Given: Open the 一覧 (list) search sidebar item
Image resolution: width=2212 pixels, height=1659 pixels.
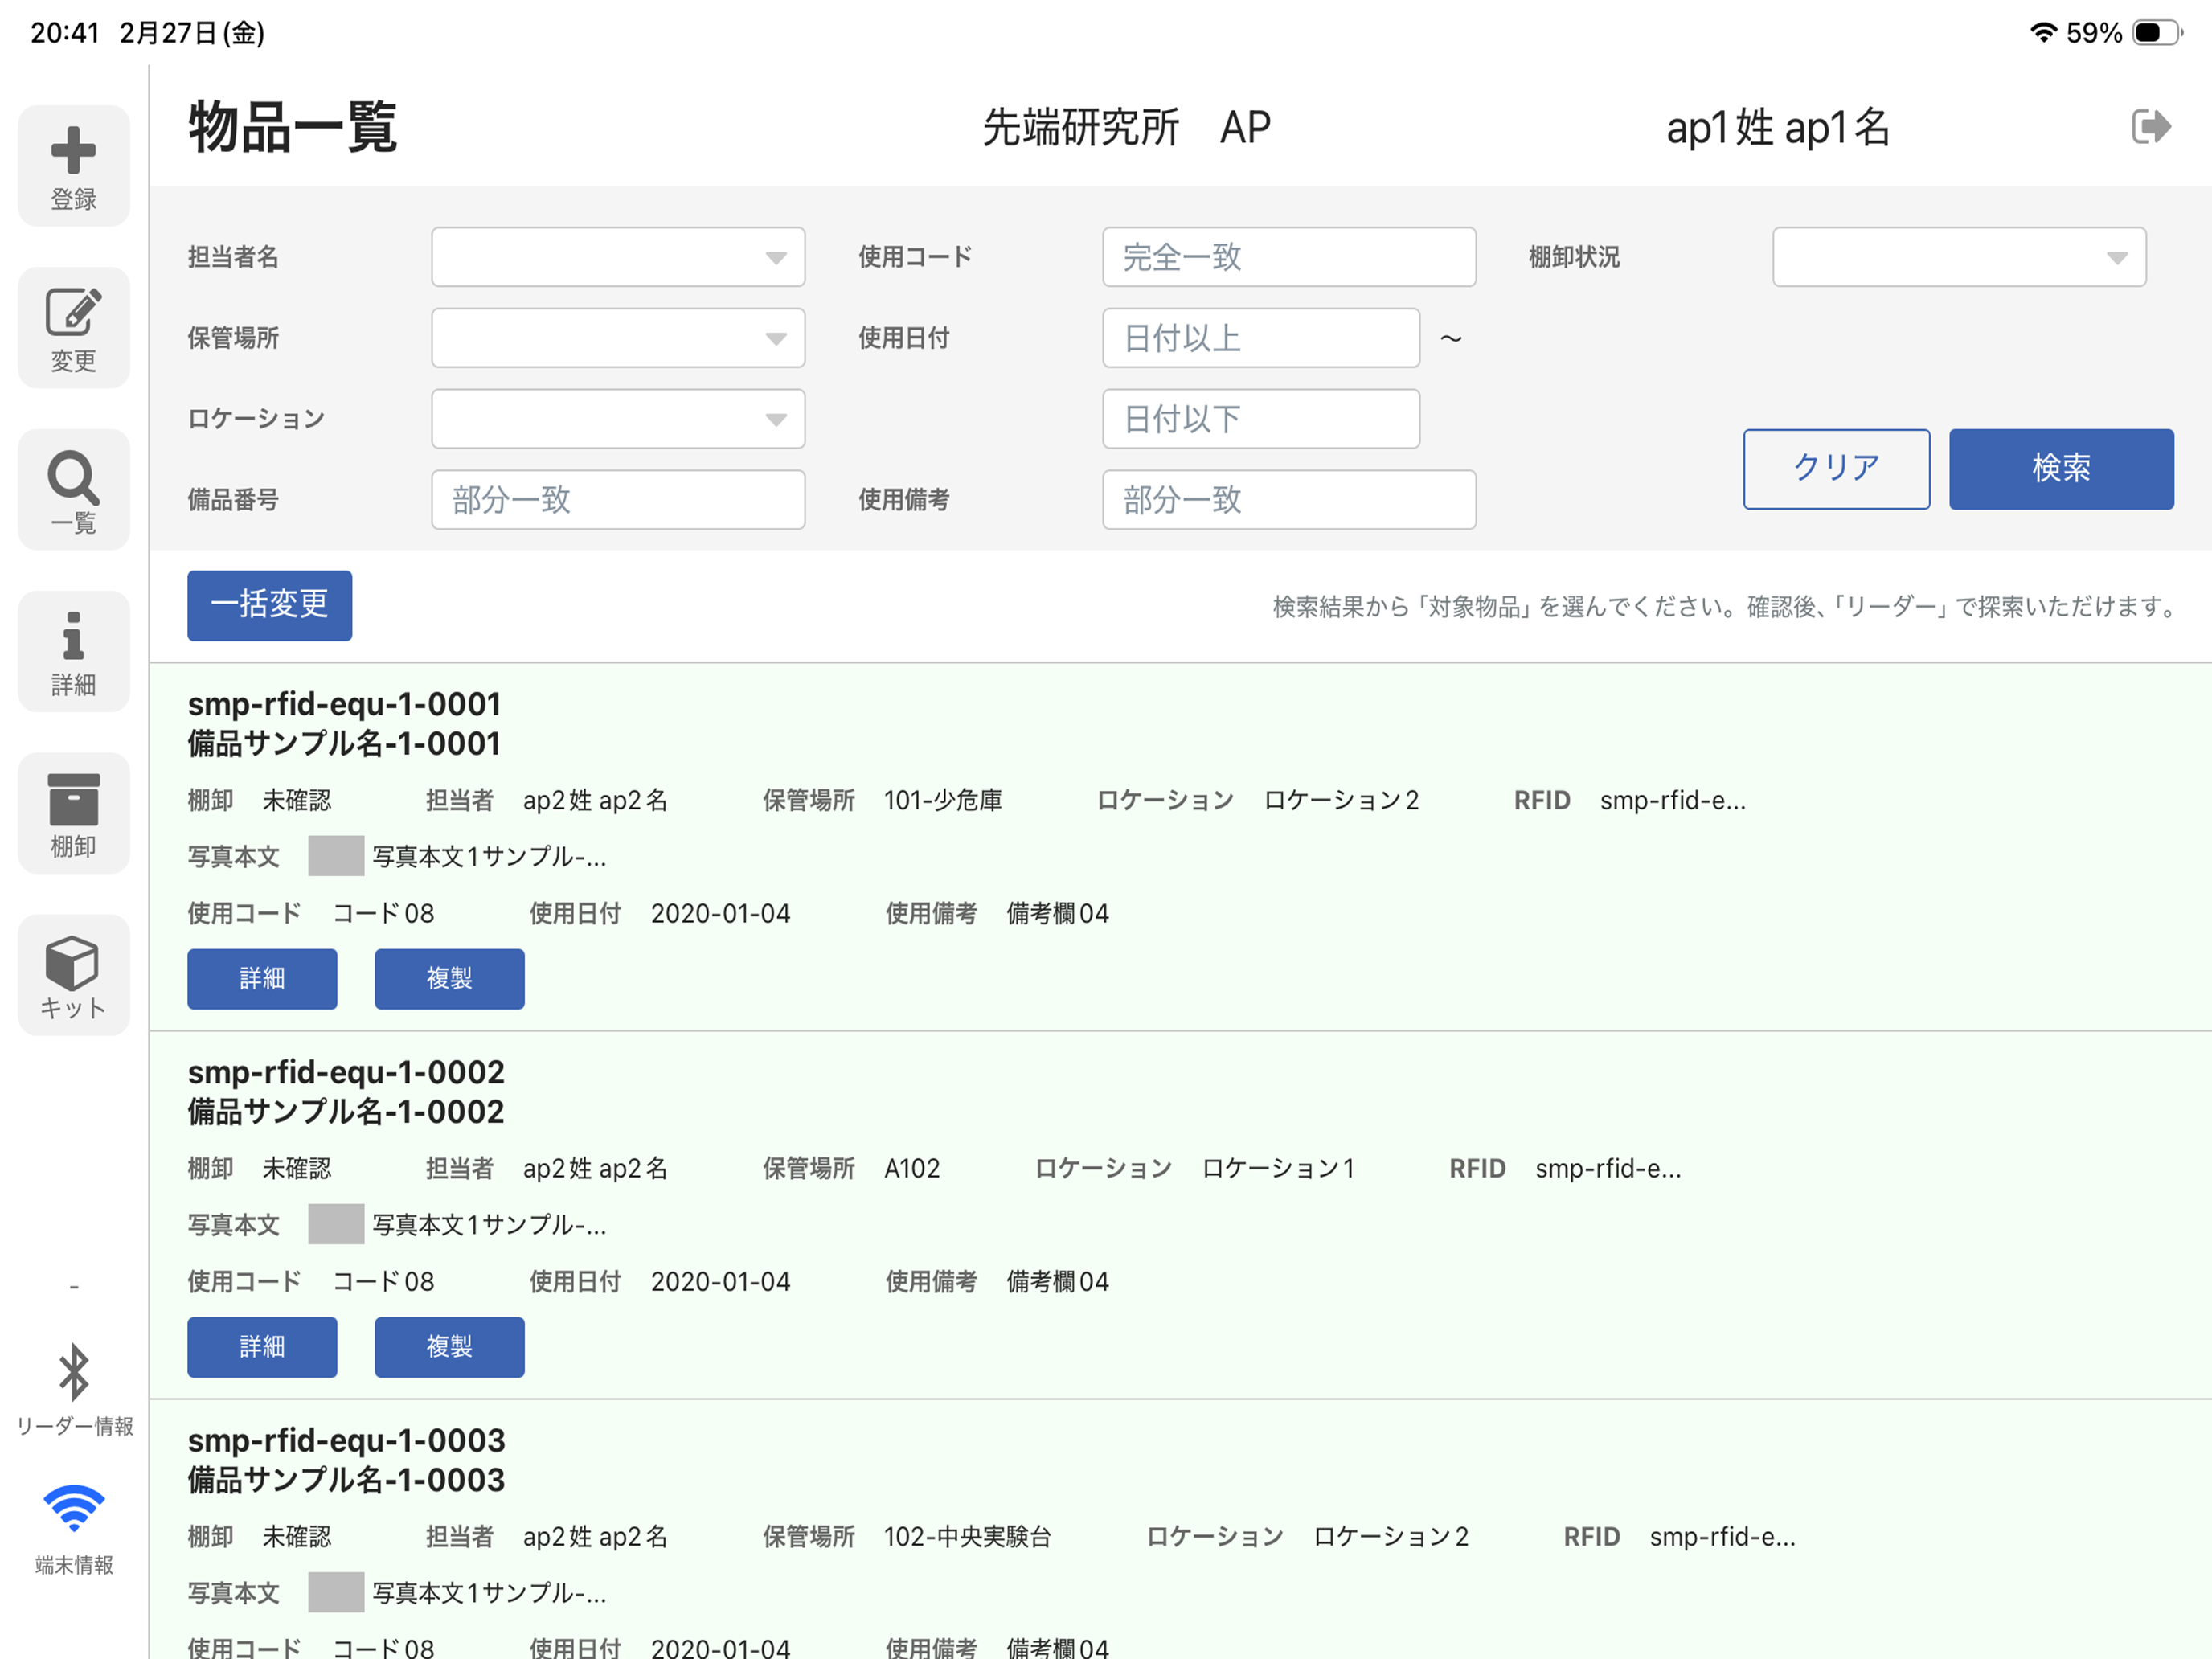Looking at the screenshot, I should (73, 490).
